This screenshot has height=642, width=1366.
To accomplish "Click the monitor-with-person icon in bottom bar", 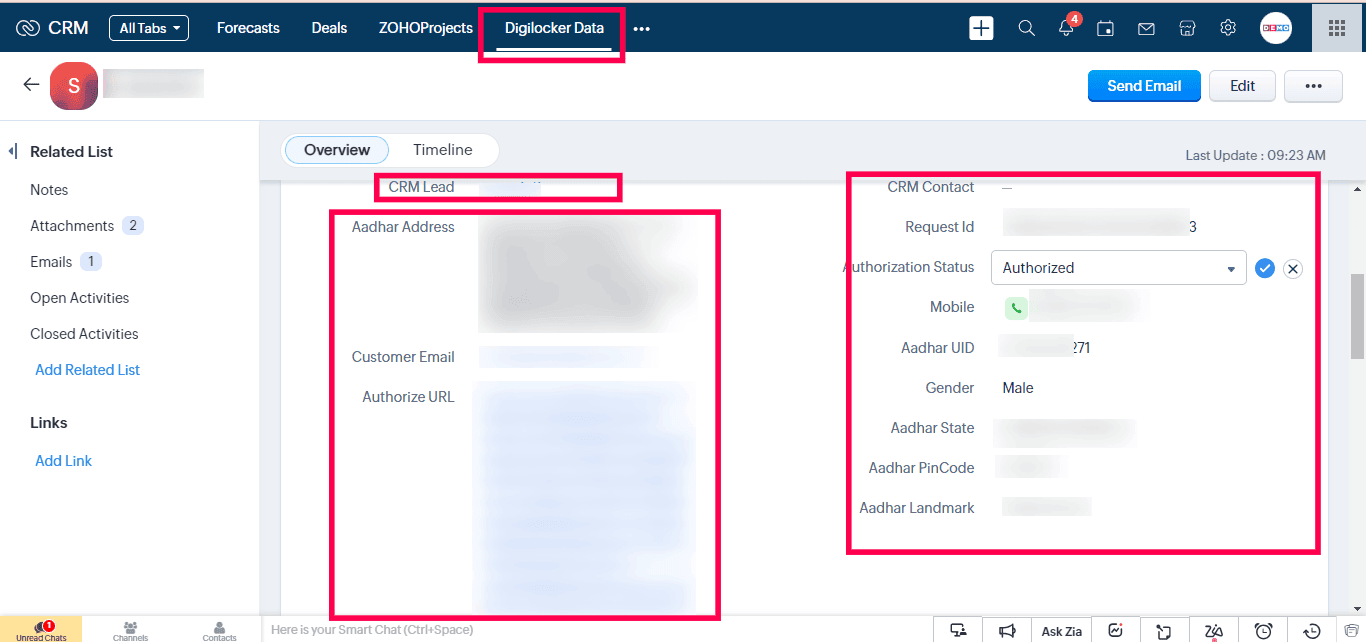I will pyautogui.click(x=958, y=630).
